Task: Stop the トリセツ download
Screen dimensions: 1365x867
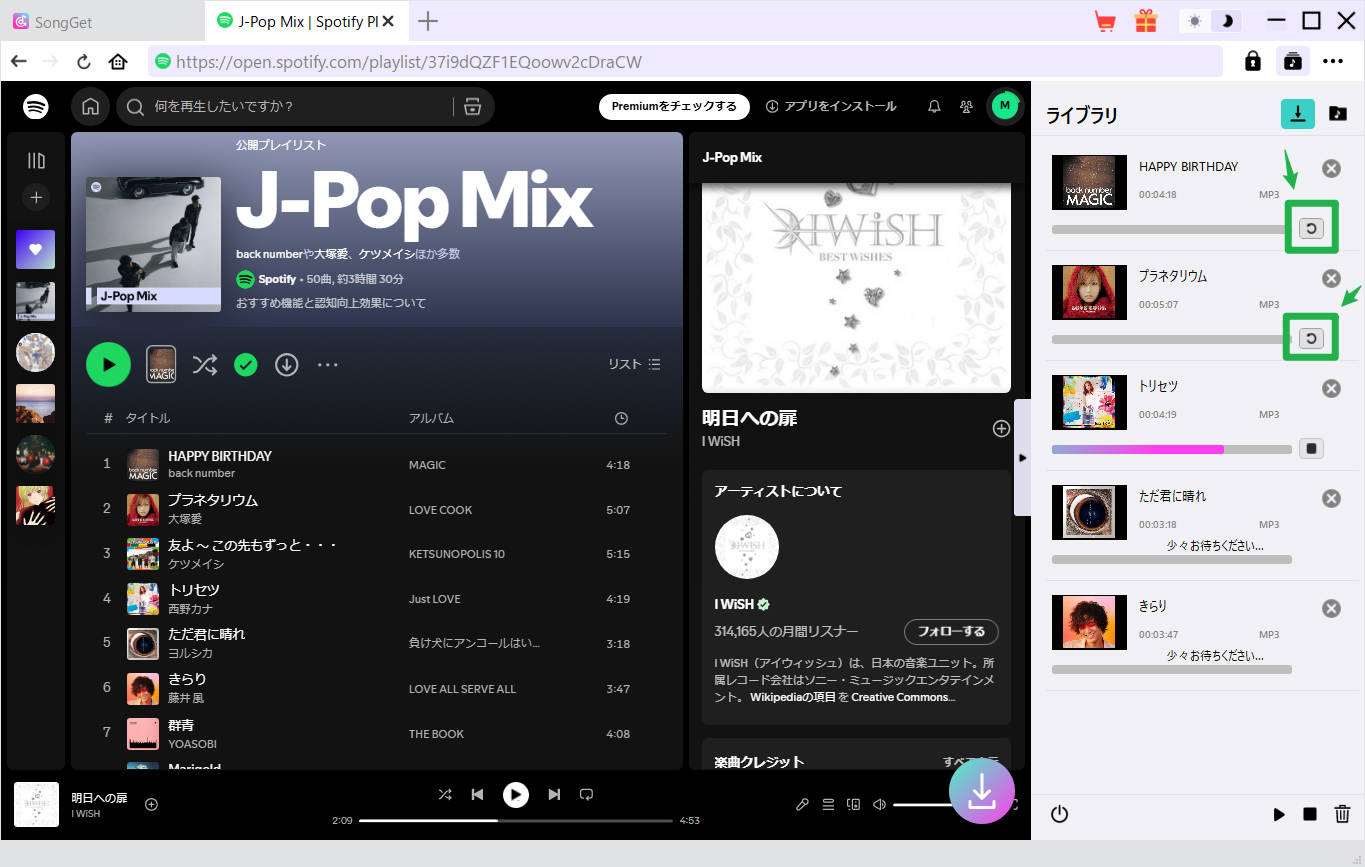Action: click(1310, 449)
